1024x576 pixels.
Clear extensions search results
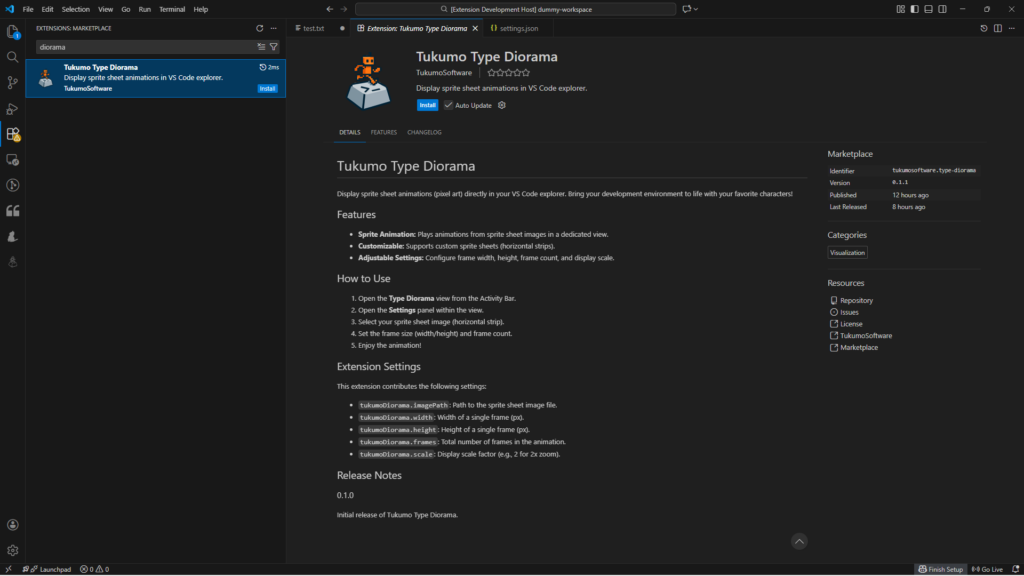pos(261,47)
